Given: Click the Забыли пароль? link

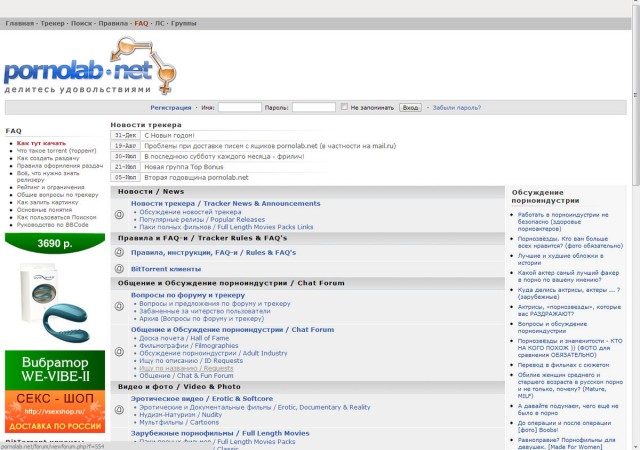Looking at the screenshot, I should tap(457, 108).
